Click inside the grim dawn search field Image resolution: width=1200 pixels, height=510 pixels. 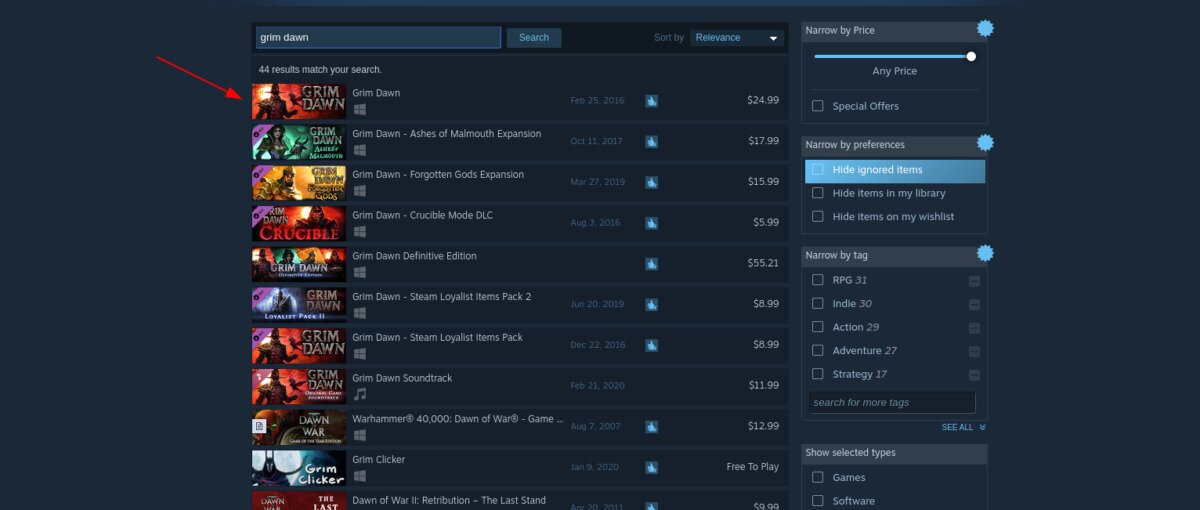pyautogui.click(x=378, y=38)
